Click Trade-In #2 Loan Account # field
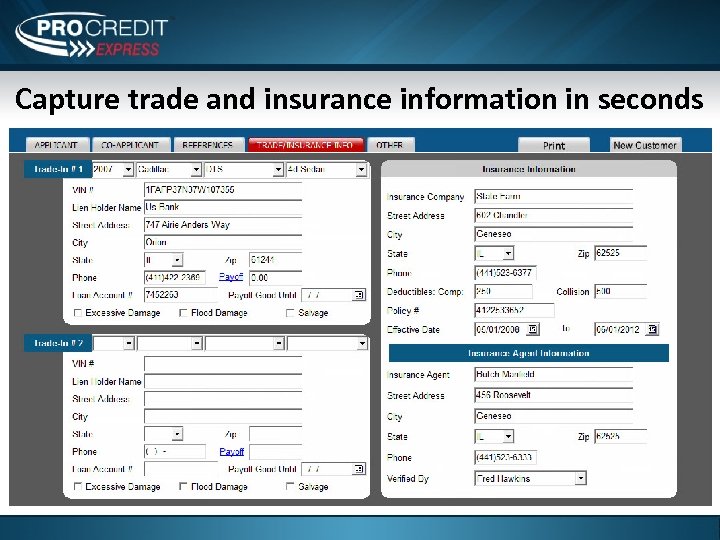The image size is (720, 540). [181, 469]
